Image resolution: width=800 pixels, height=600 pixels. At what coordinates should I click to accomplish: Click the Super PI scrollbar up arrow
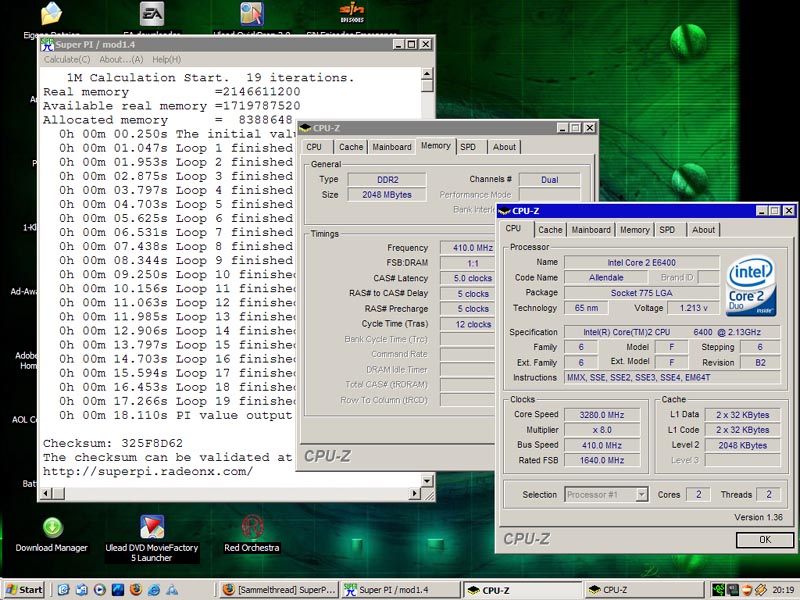coord(427,74)
